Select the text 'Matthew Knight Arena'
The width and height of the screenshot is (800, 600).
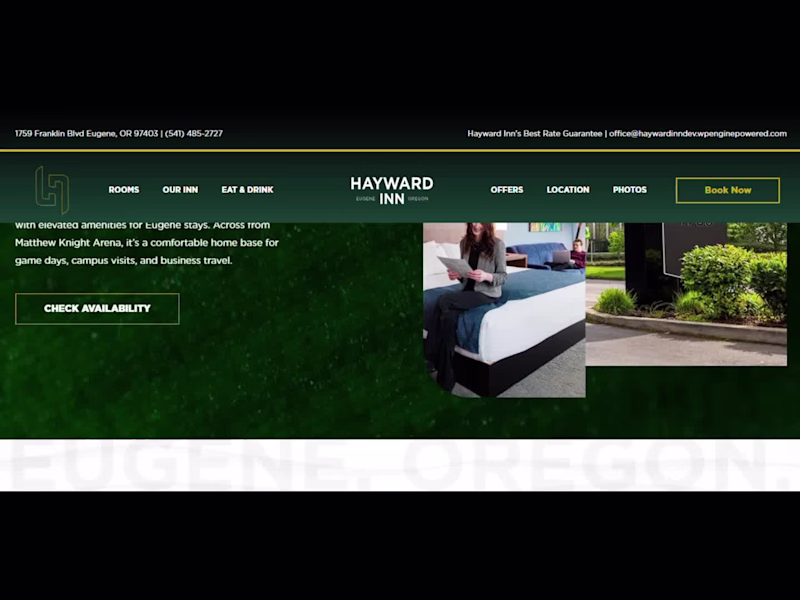(x=68, y=243)
